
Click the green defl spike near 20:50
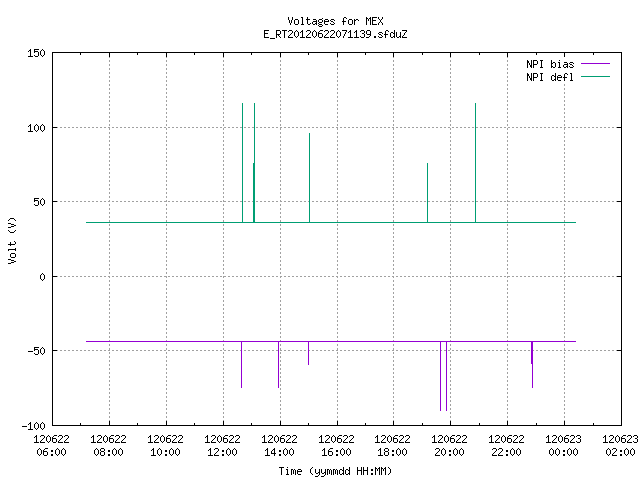476,163
